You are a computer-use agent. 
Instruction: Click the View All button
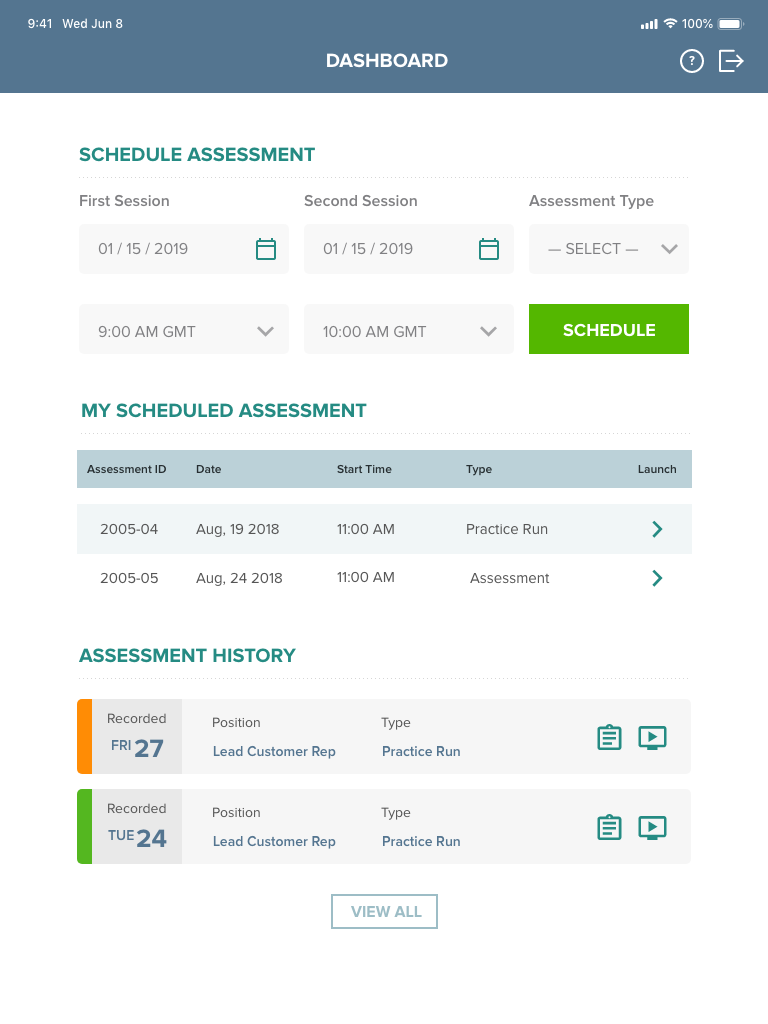[385, 912]
